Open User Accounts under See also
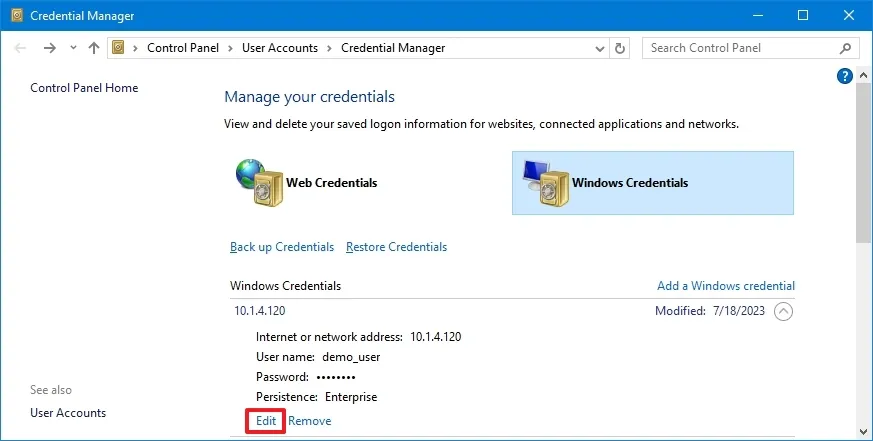This screenshot has height=441, width=873. 68,413
